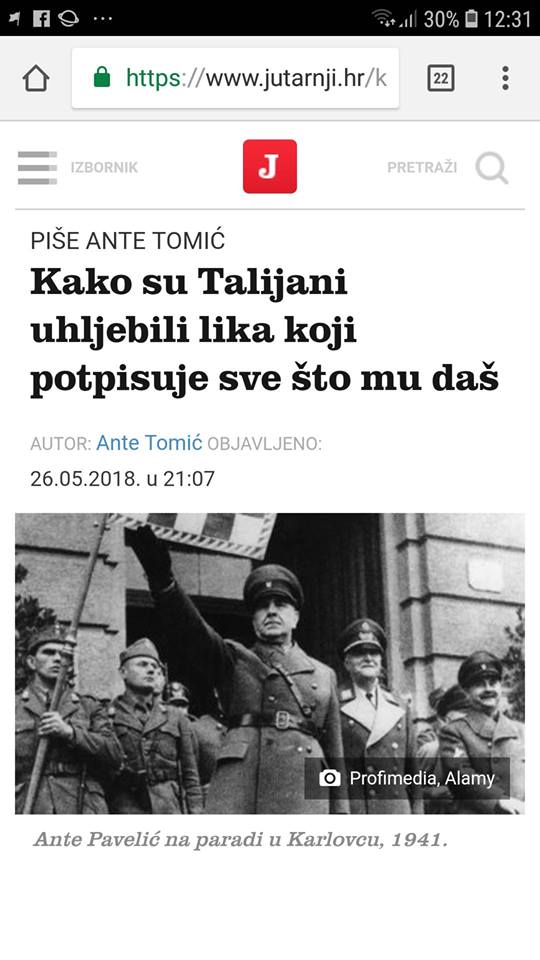Open Ante Tomić author link
This screenshot has width=540, height=960.
pyautogui.click(x=149, y=443)
